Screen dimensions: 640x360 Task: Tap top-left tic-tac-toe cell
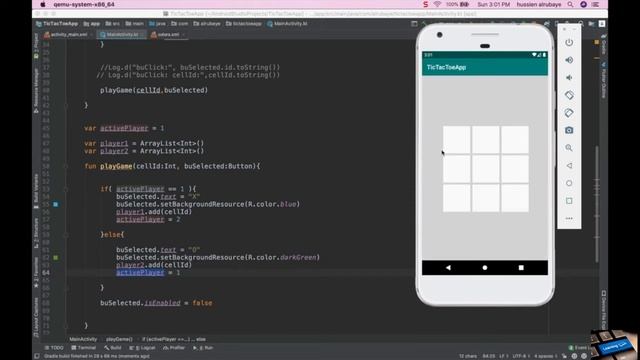pos(457,140)
